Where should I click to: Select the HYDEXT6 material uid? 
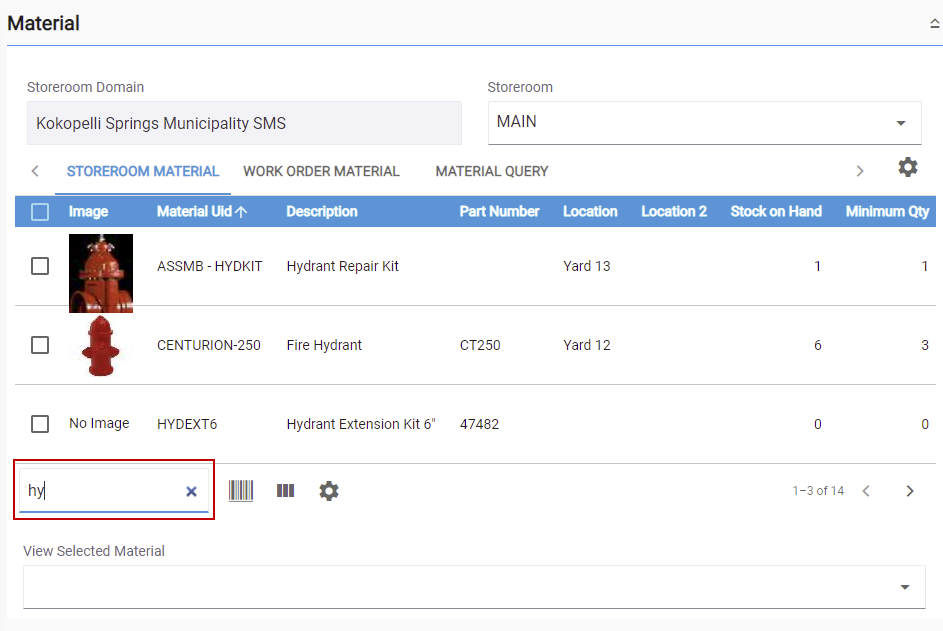[187, 424]
